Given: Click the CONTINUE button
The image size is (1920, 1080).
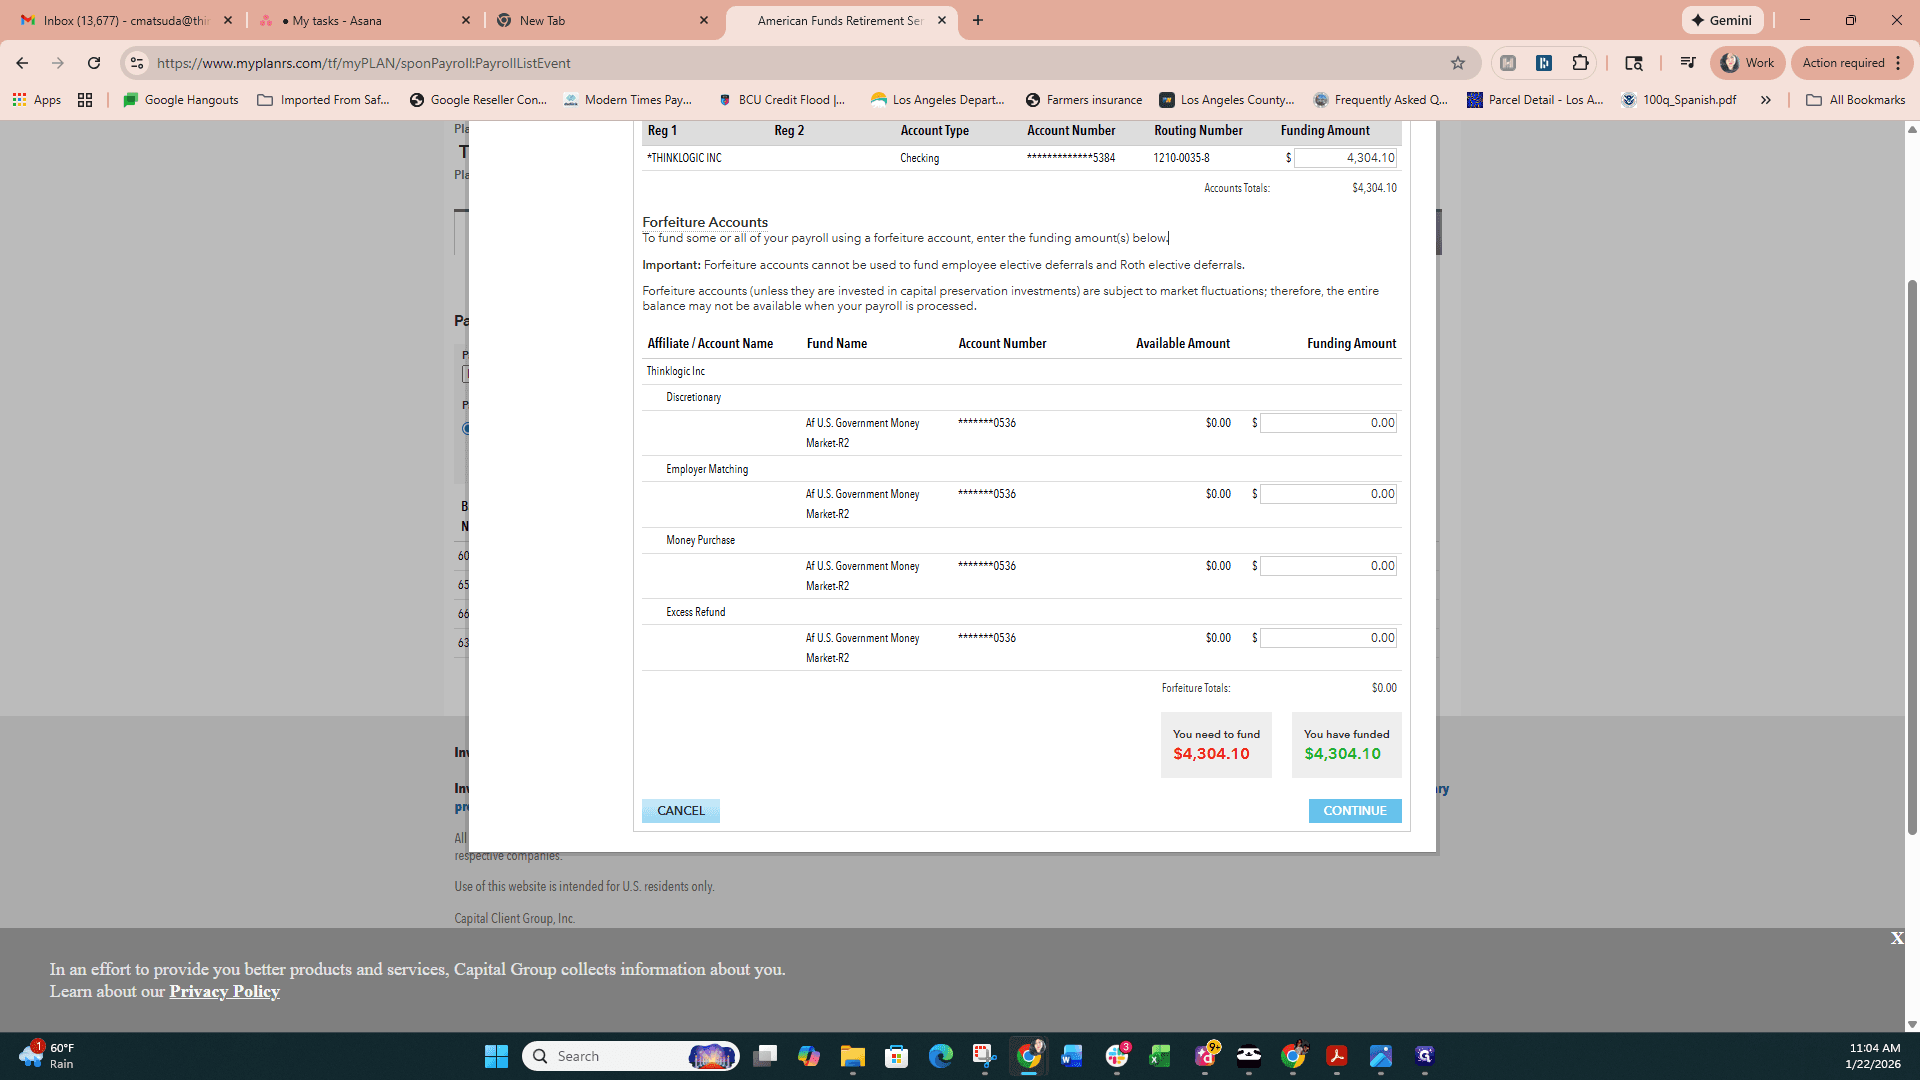Looking at the screenshot, I should point(1355,811).
